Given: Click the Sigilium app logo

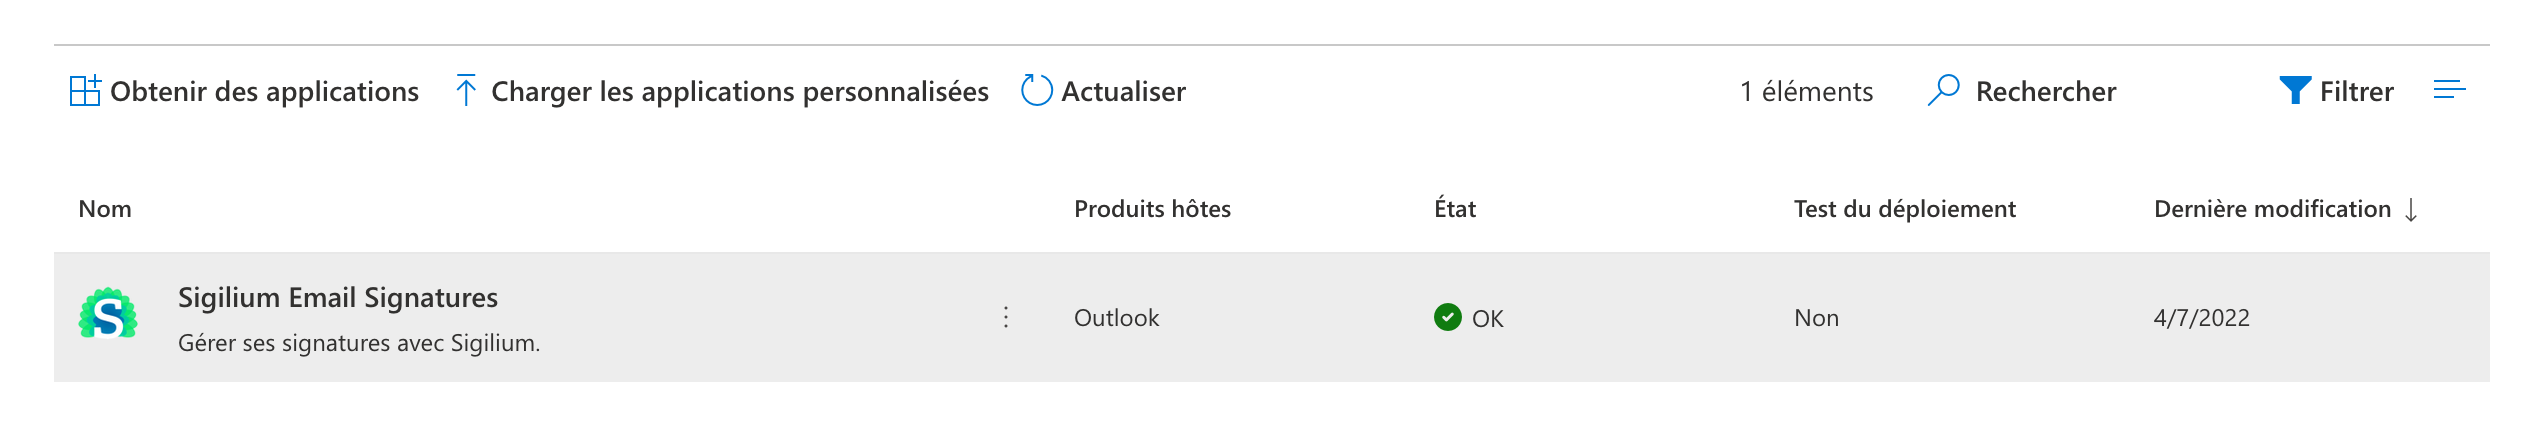Looking at the screenshot, I should 108,316.
